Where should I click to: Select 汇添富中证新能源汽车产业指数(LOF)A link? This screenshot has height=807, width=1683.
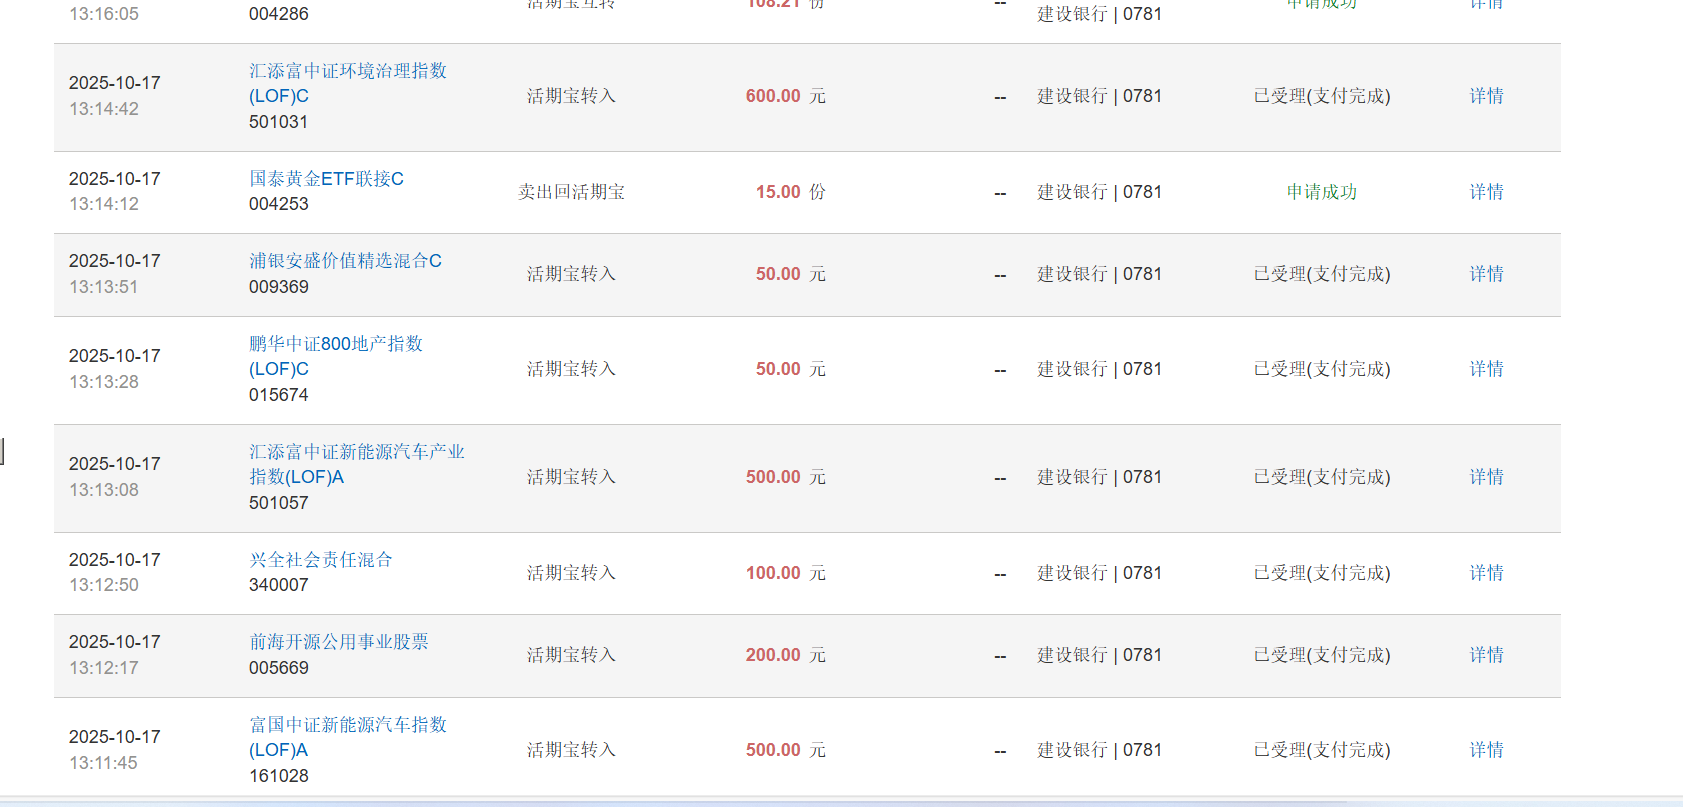click(356, 452)
